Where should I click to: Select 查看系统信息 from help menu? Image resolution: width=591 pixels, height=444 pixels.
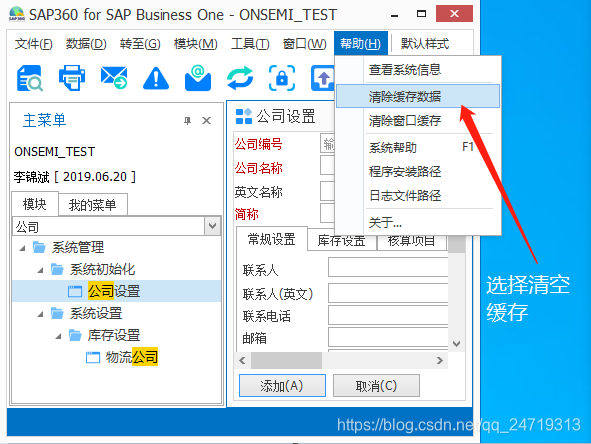pos(418,70)
